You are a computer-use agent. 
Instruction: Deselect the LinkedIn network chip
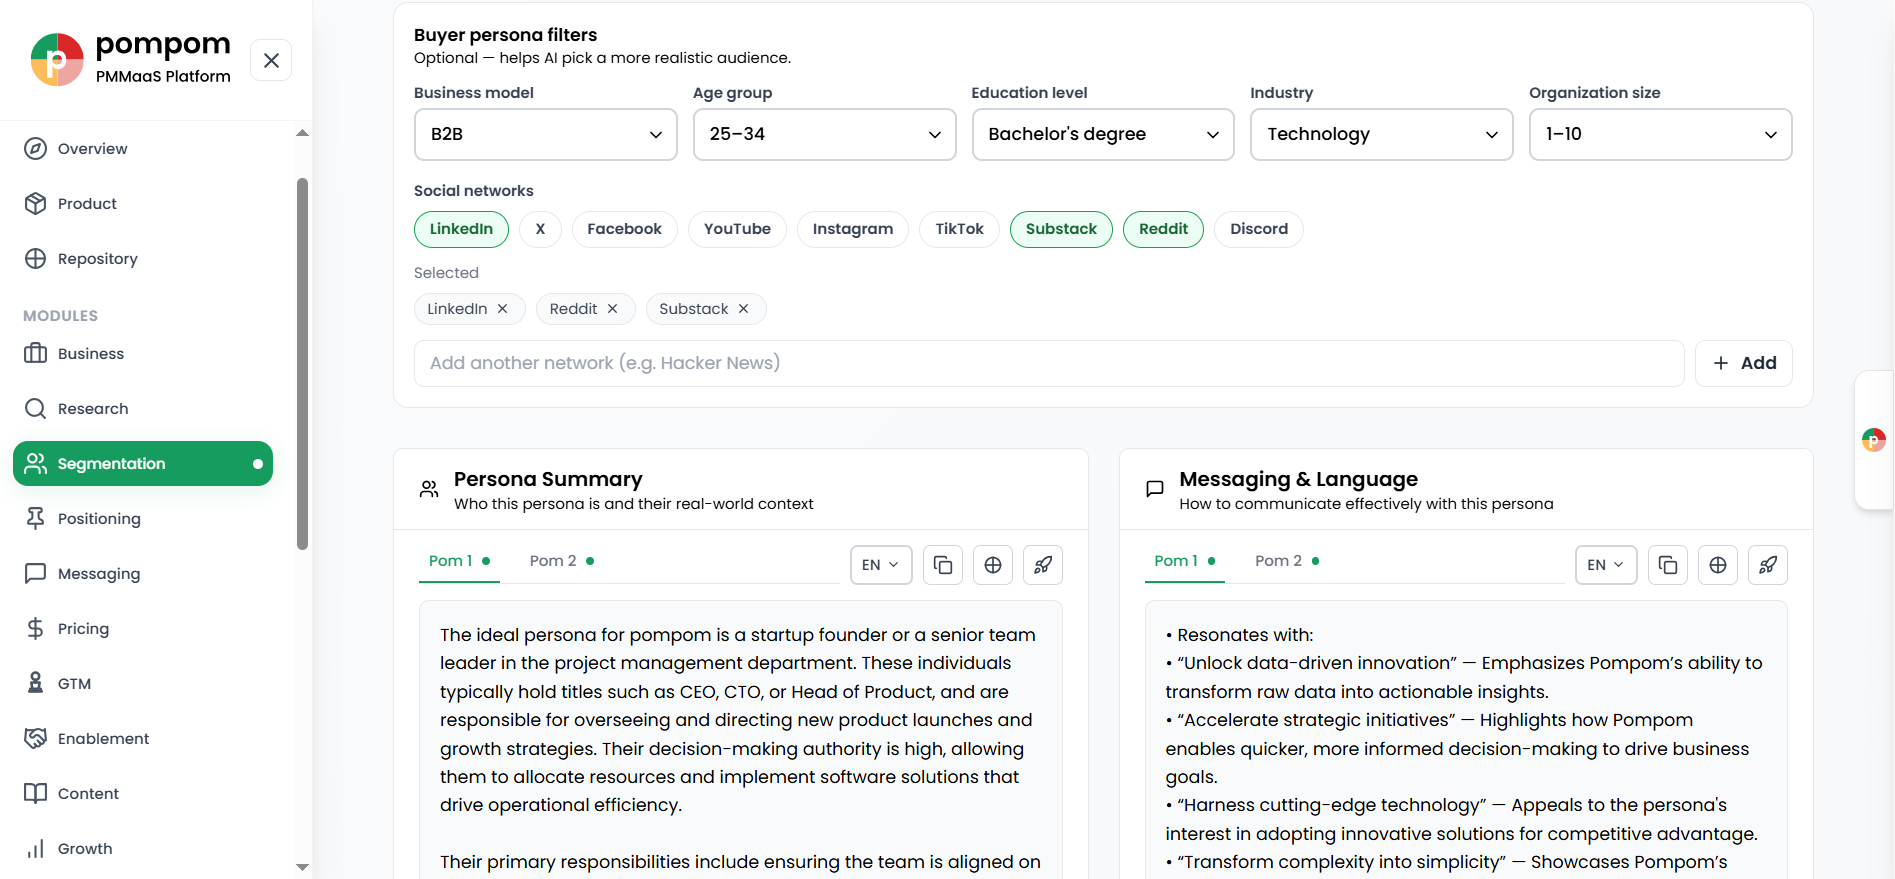click(461, 229)
